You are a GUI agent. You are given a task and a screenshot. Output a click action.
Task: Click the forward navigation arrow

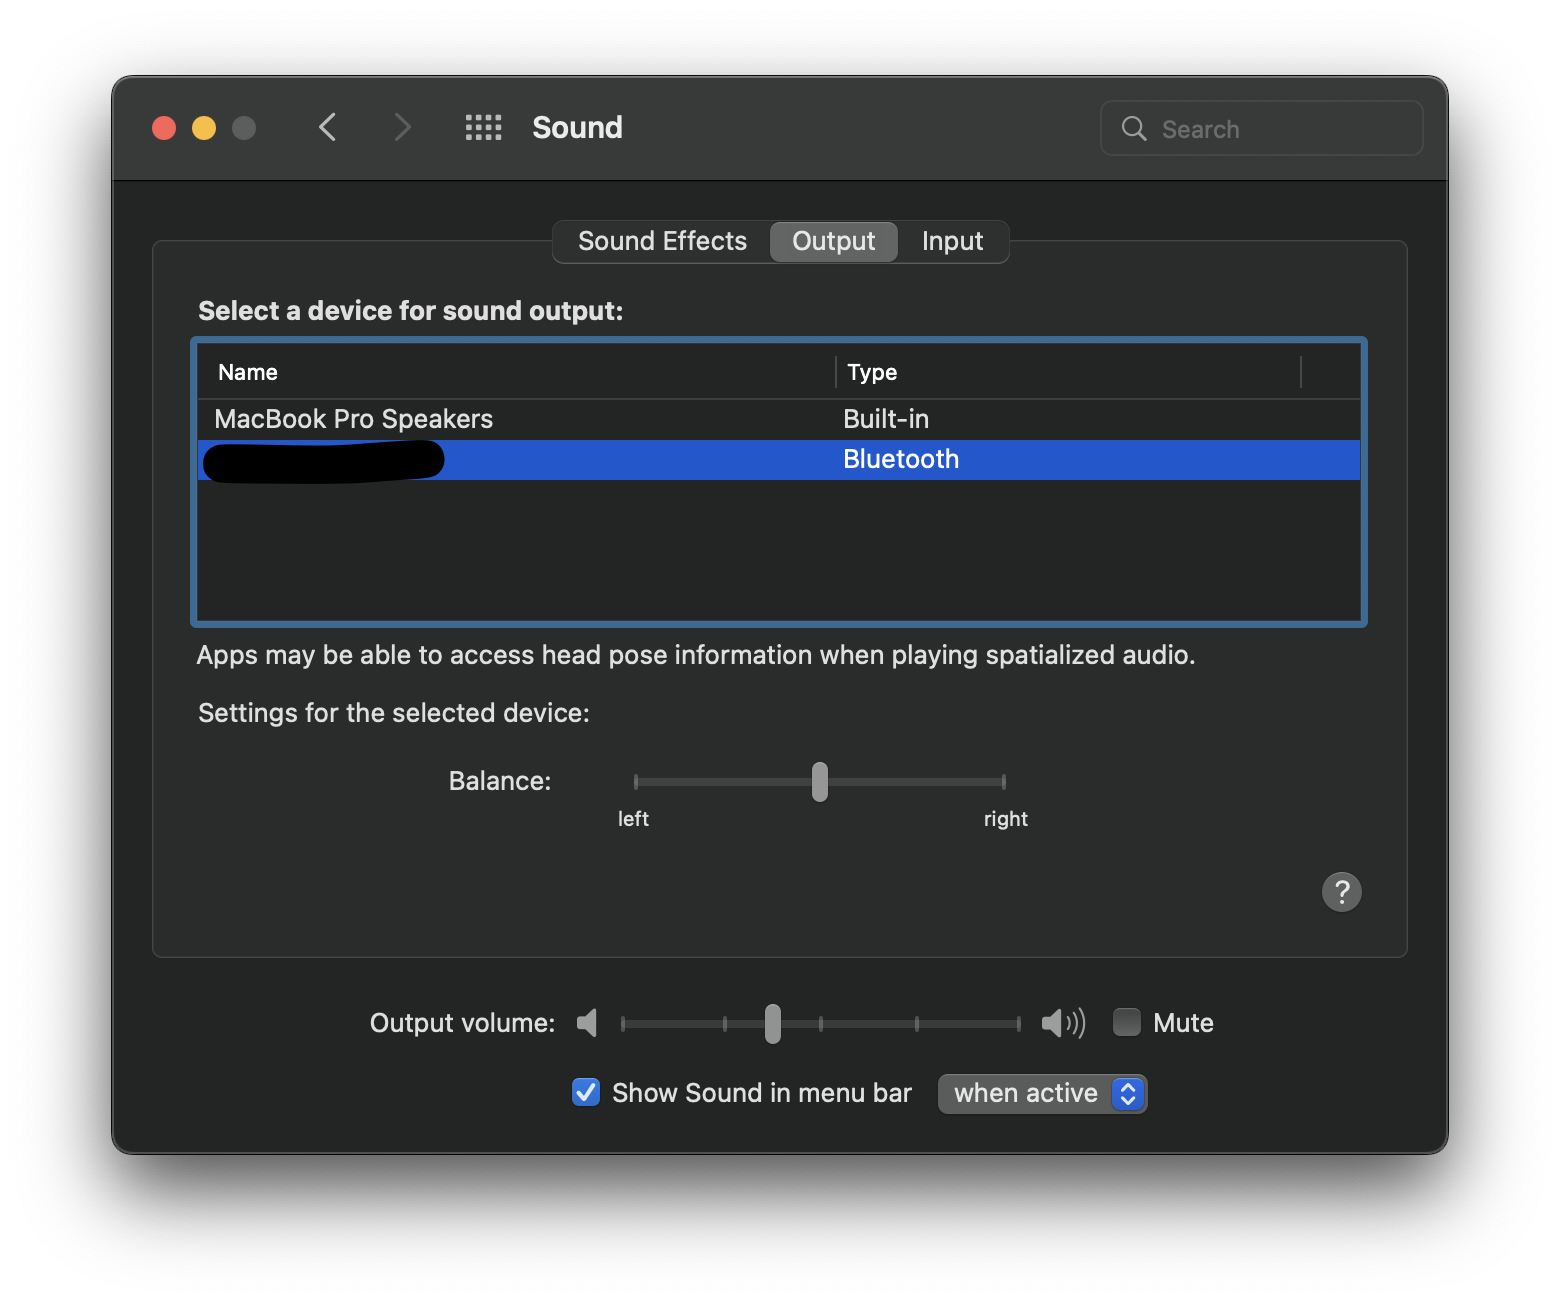click(402, 127)
